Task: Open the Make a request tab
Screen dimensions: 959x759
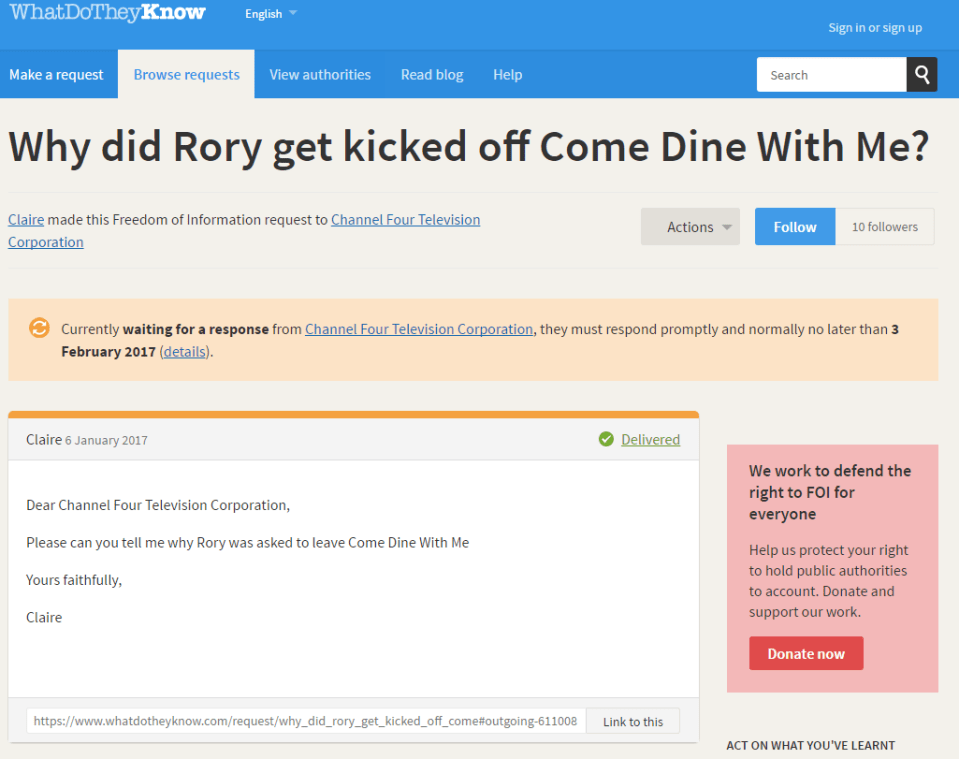Action: pyautogui.click(x=56, y=75)
